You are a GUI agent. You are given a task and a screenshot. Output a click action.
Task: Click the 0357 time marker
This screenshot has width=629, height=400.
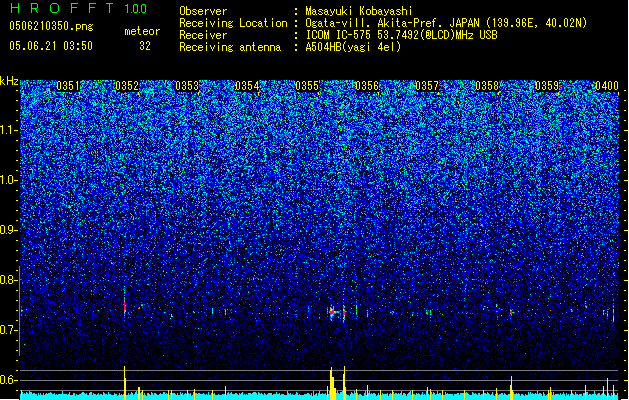point(427,86)
